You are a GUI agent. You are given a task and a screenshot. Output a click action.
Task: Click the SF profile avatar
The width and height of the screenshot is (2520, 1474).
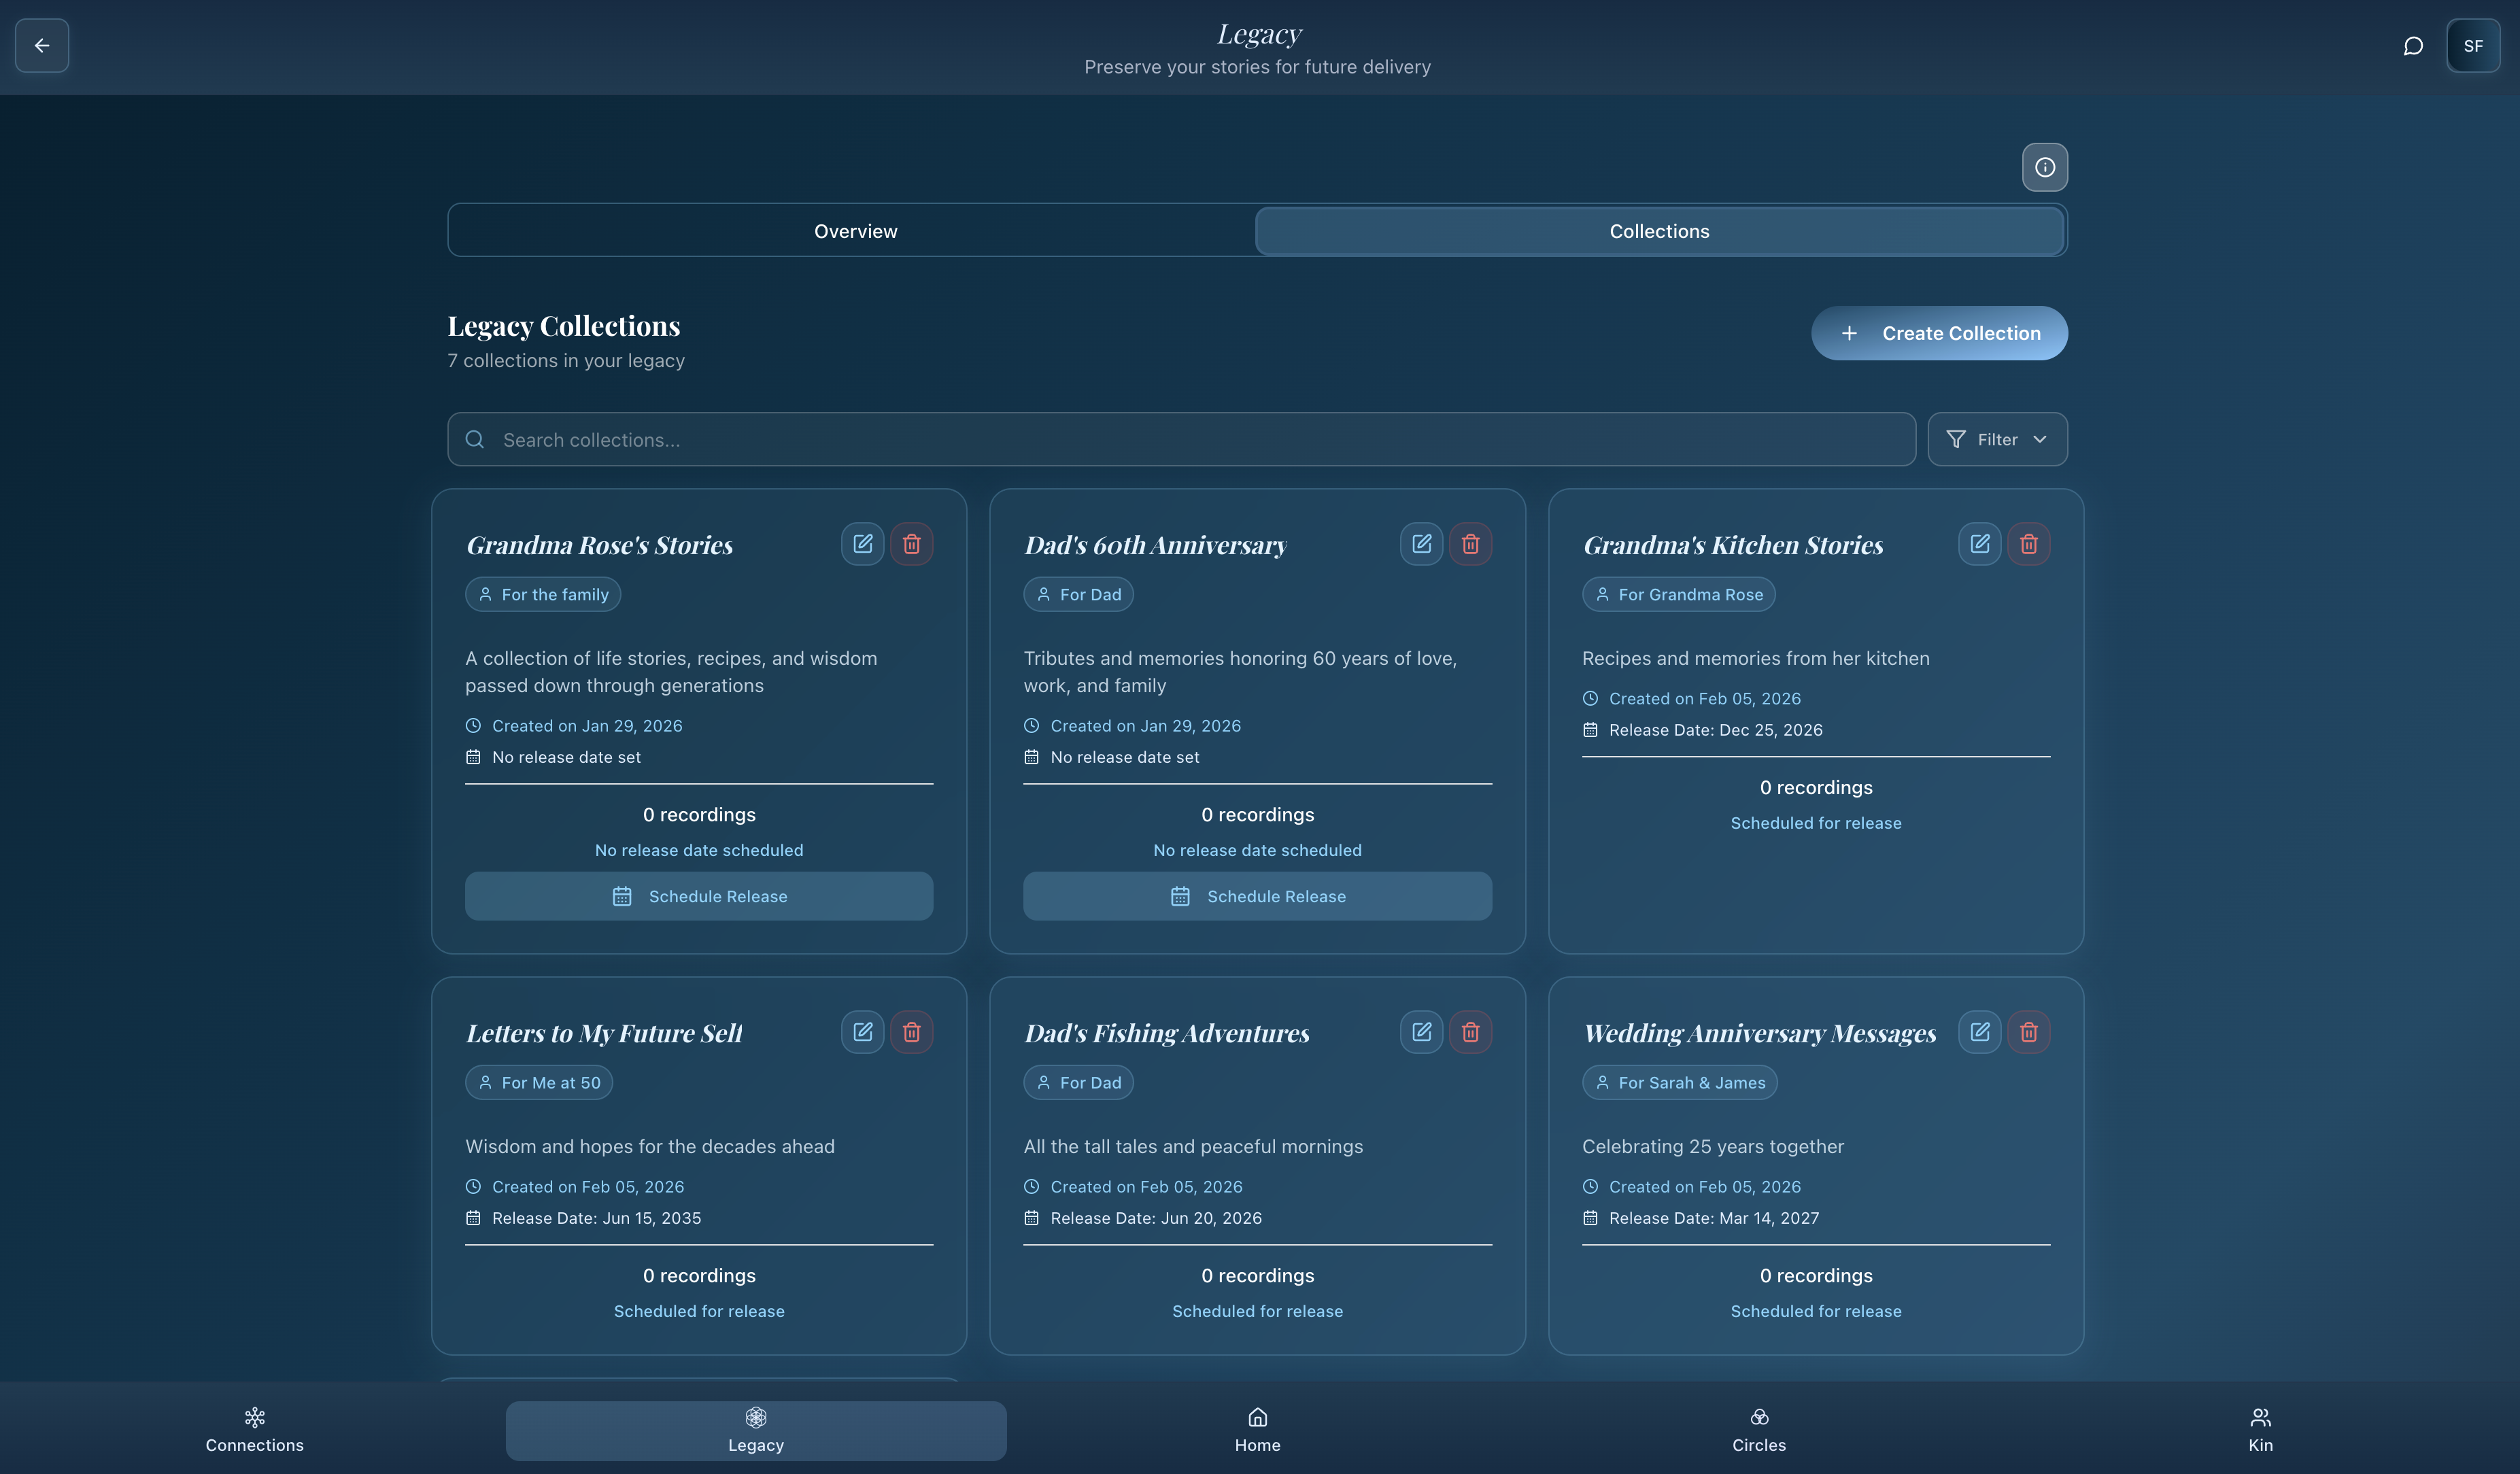click(x=2472, y=46)
